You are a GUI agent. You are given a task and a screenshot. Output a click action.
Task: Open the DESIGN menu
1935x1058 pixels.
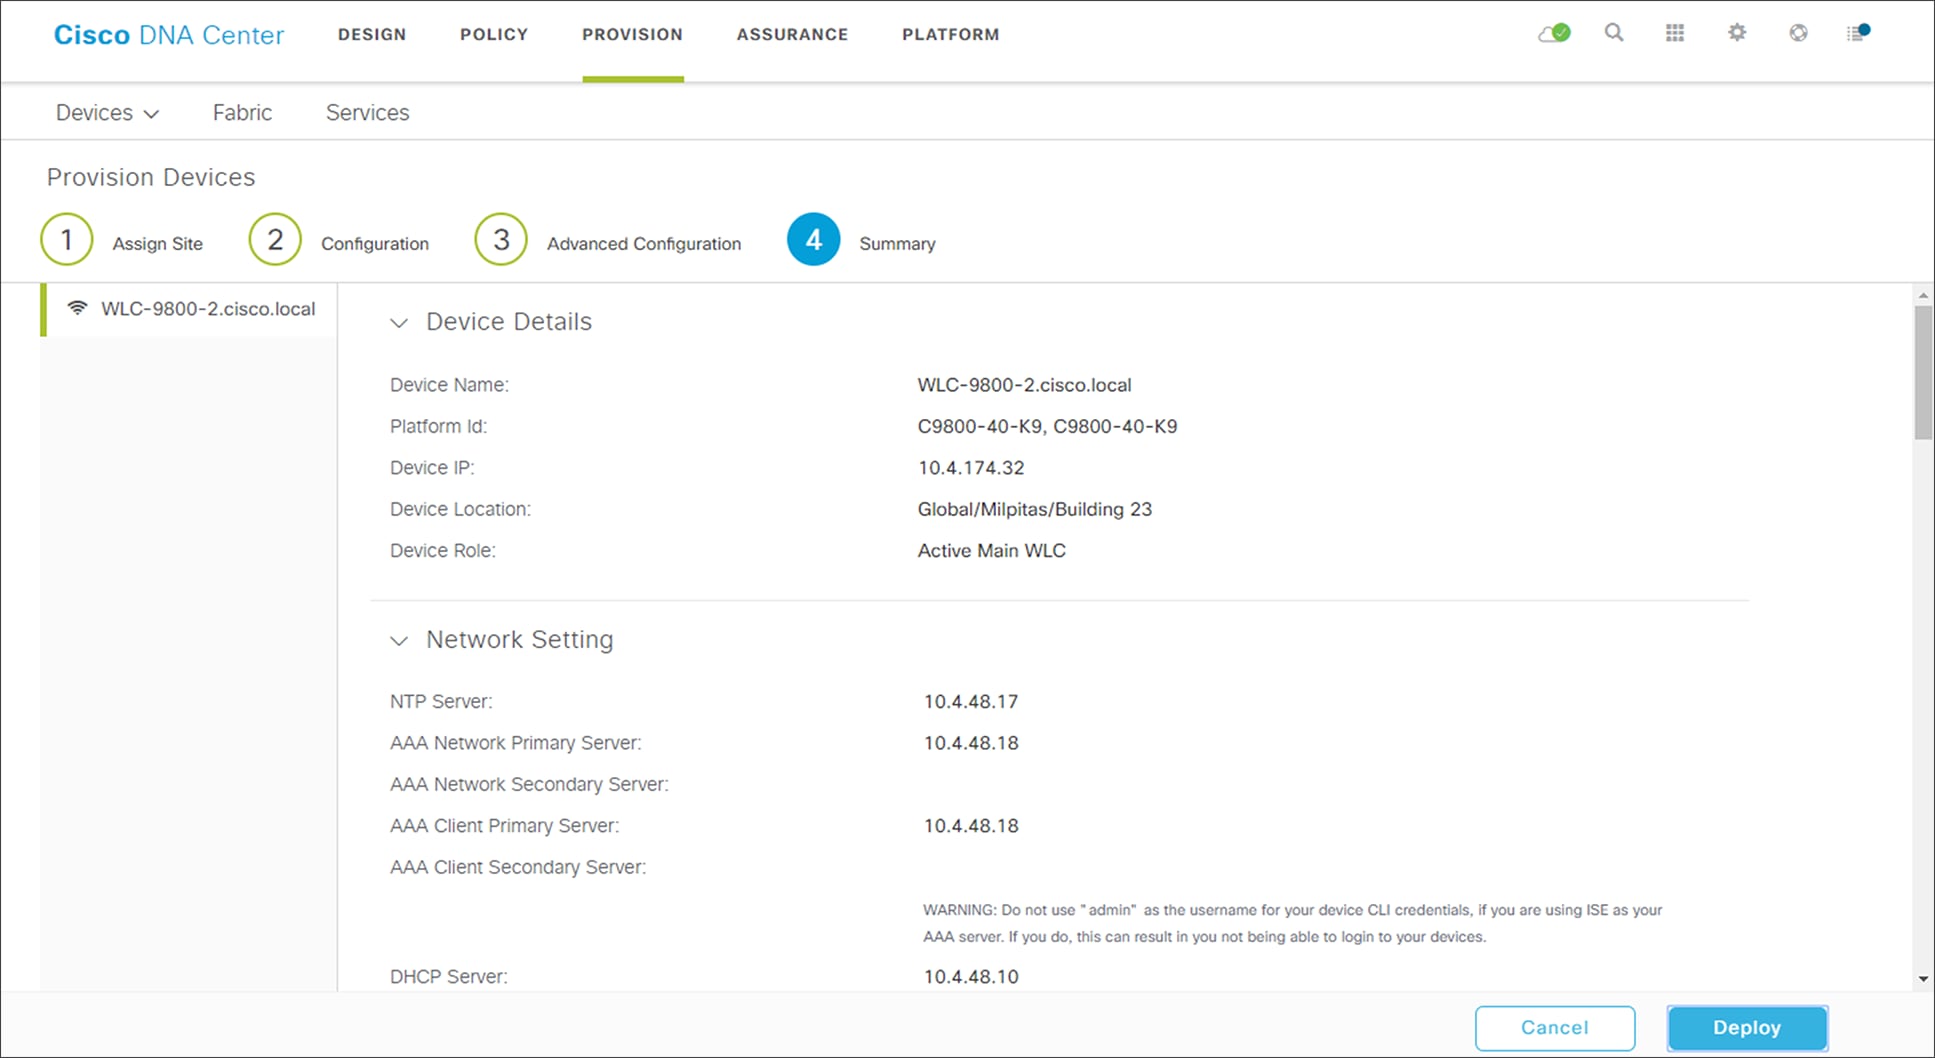372,34
